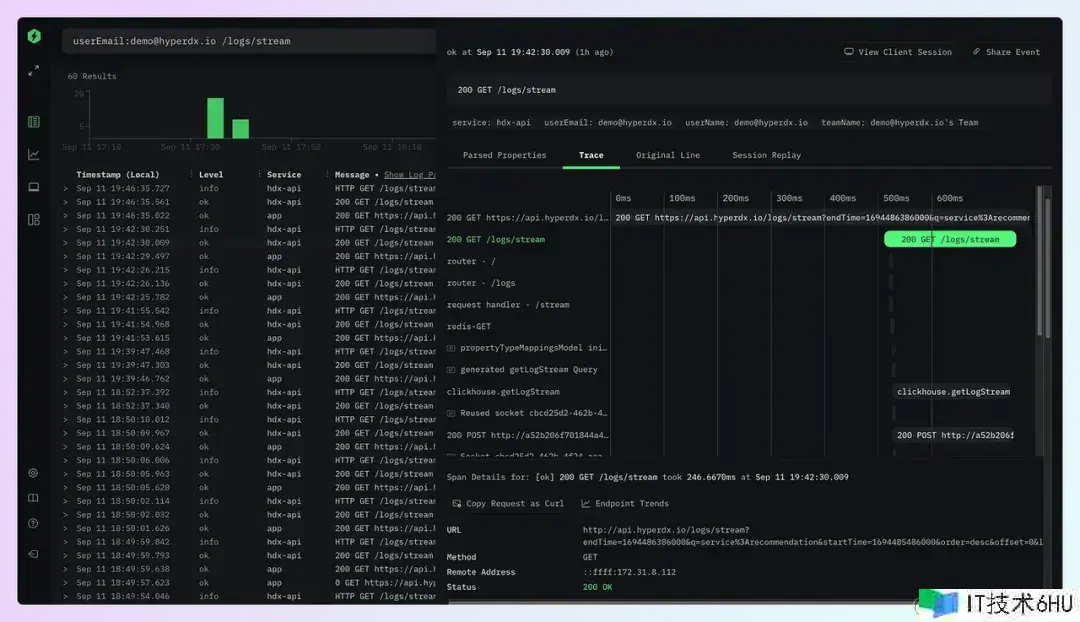Click the monitor icon beside View Client Session

[849, 52]
